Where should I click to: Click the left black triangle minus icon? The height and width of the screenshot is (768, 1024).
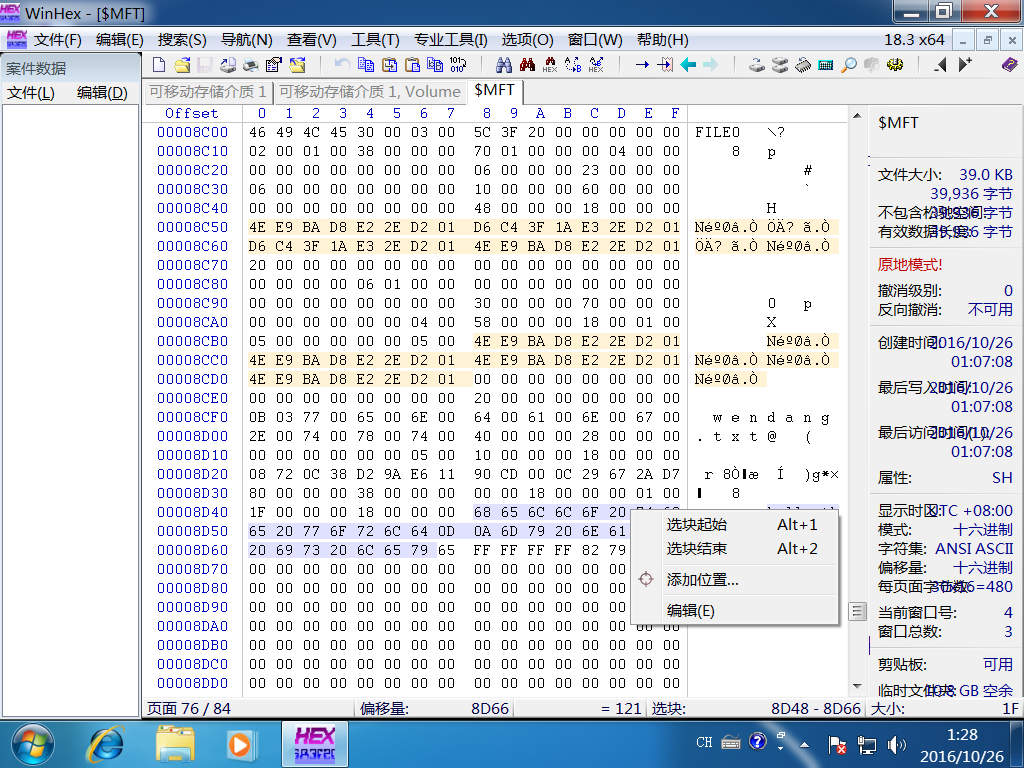(940, 65)
